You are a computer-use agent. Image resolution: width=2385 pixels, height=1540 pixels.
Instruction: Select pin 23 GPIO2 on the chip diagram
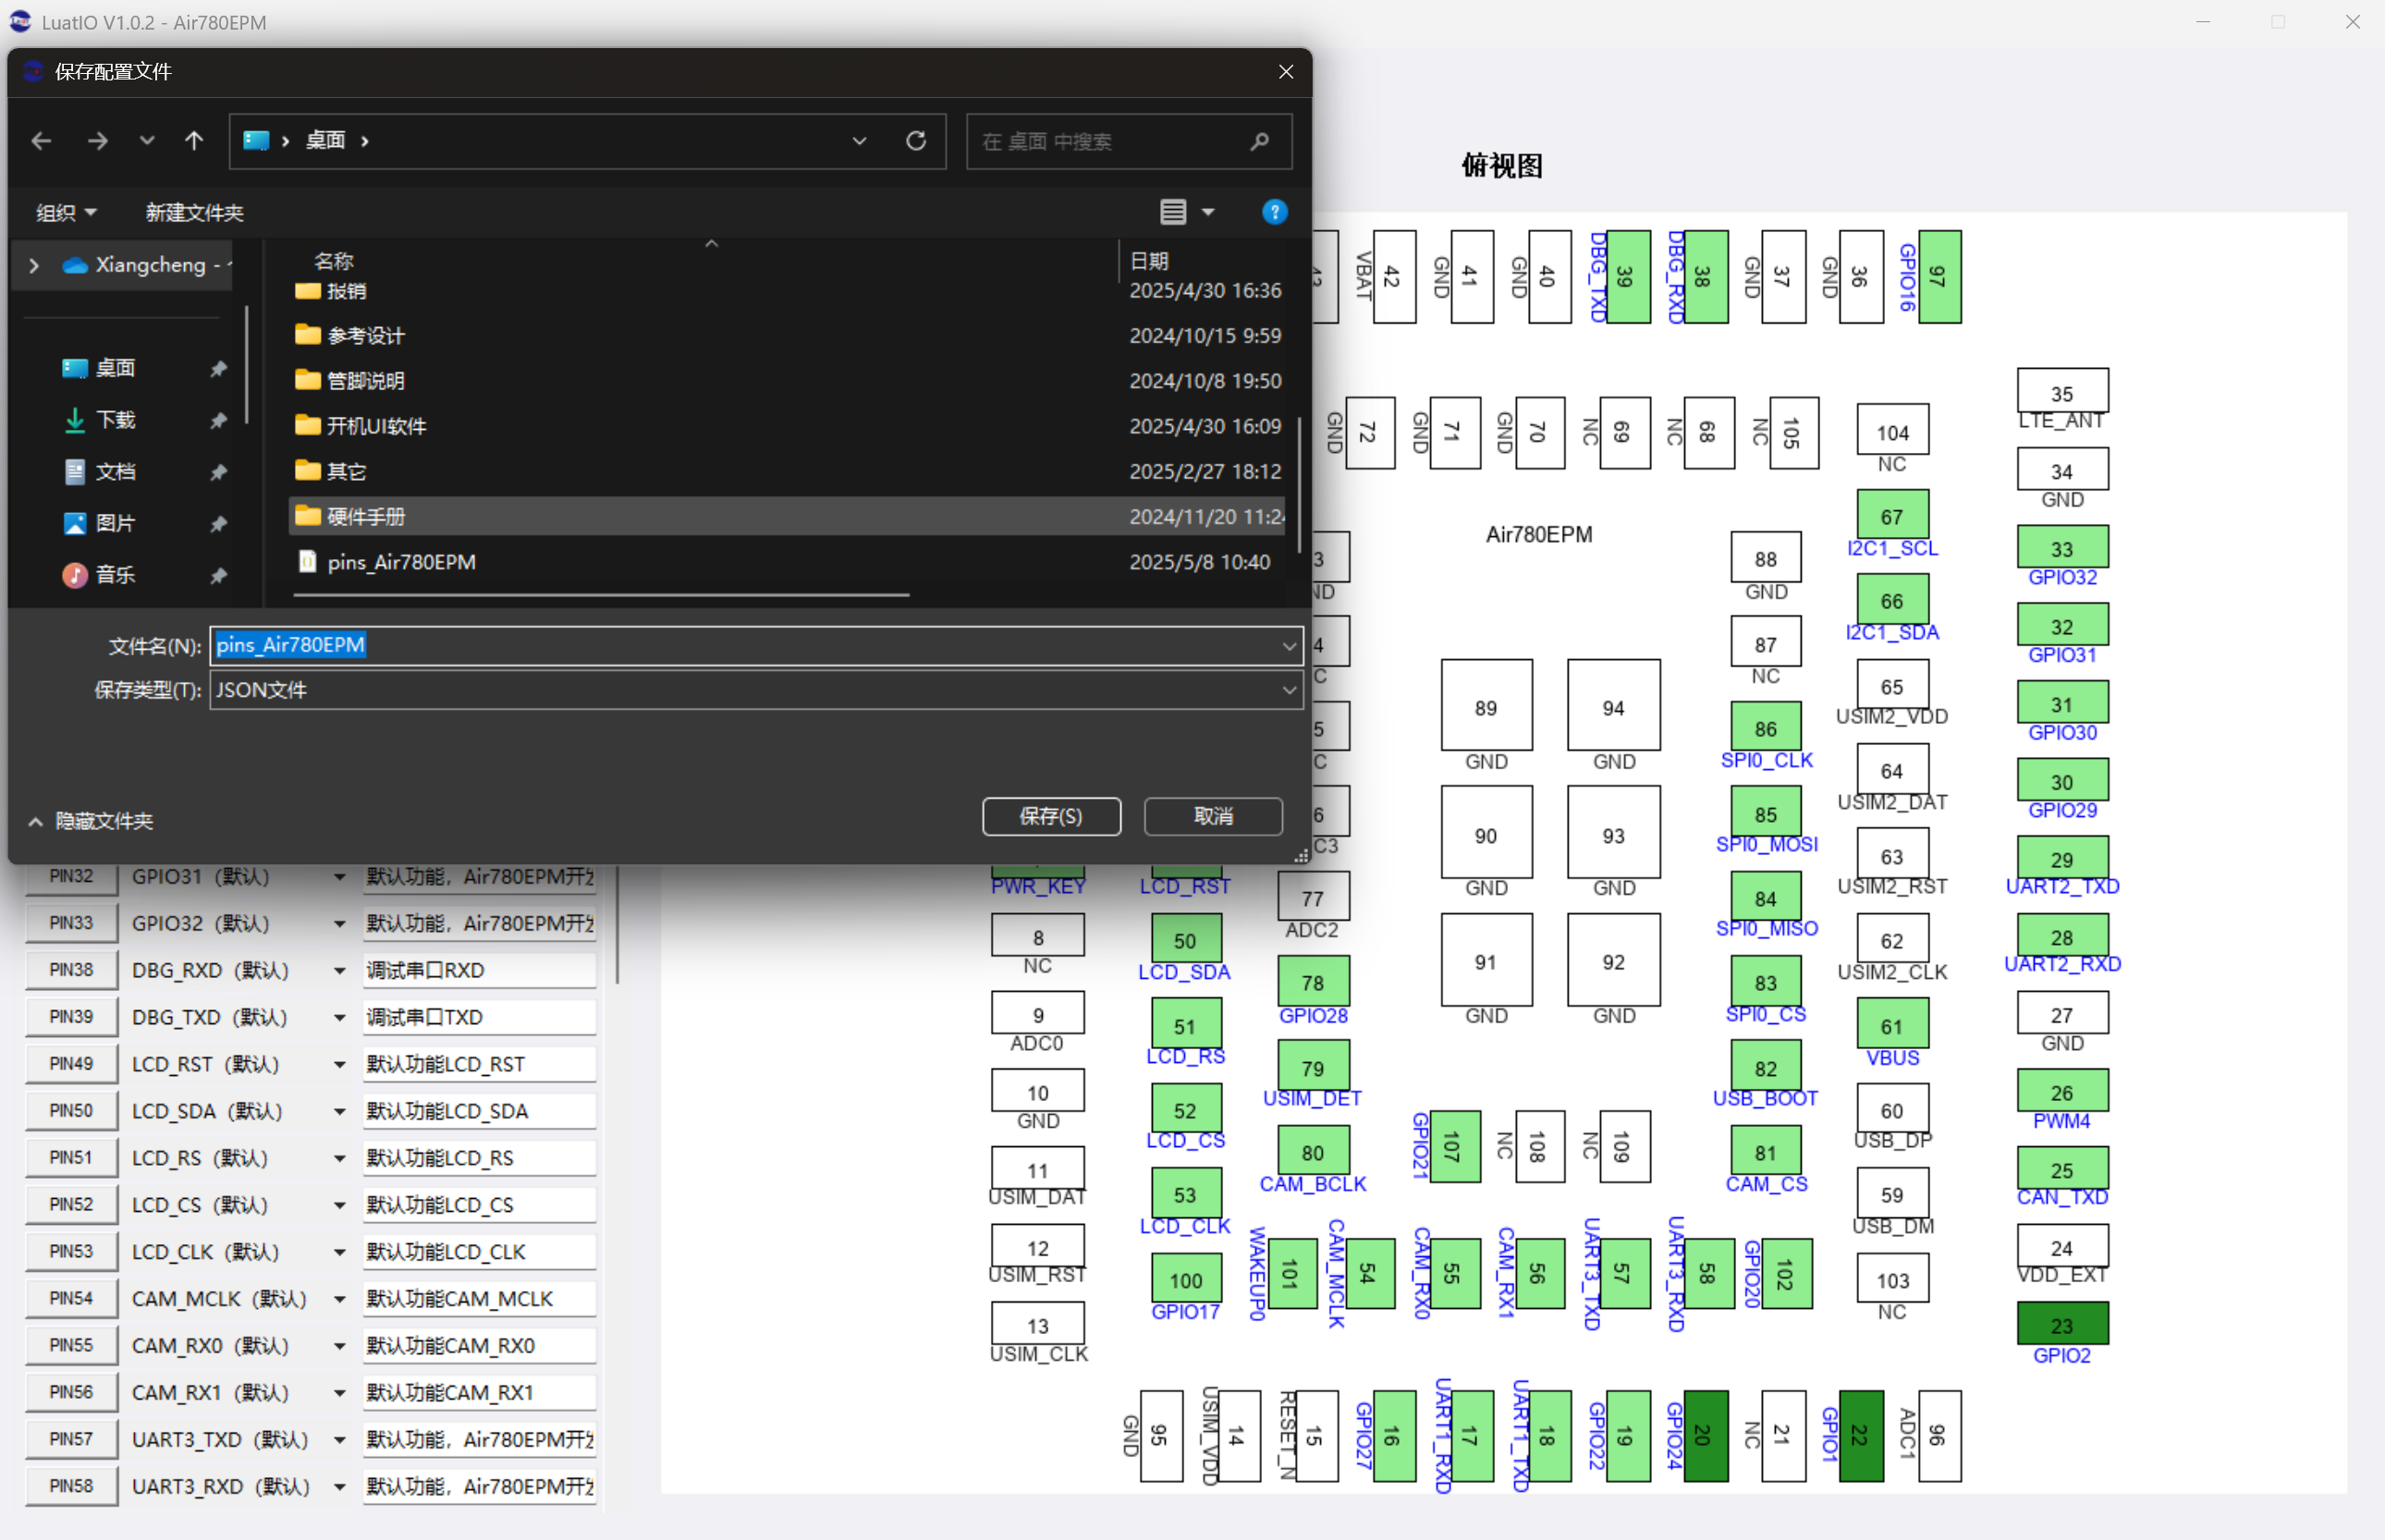point(2062,1324)
